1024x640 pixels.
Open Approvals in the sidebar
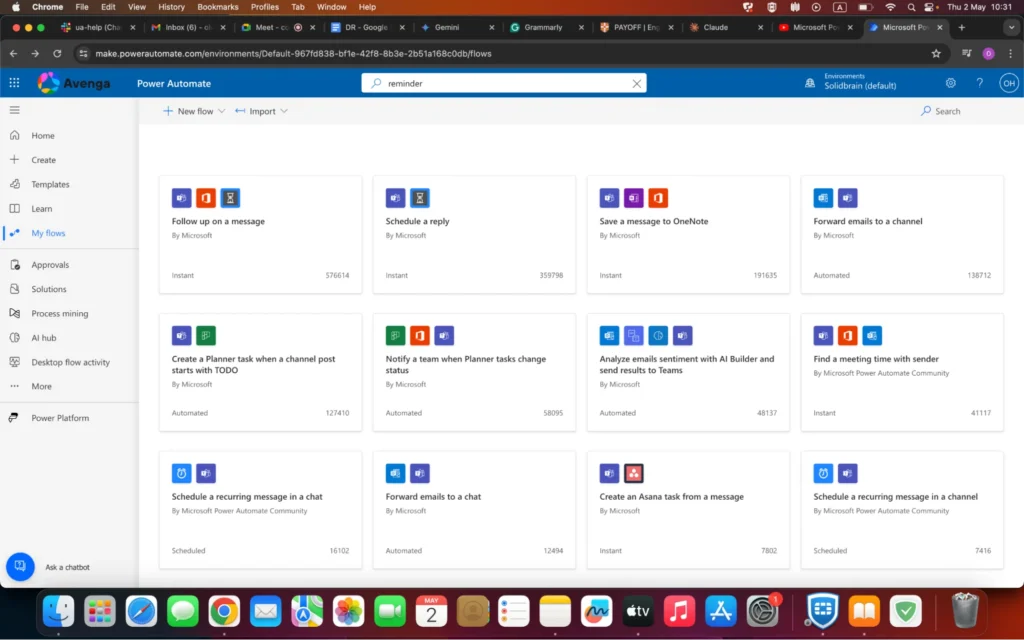(x=50, y=265)
